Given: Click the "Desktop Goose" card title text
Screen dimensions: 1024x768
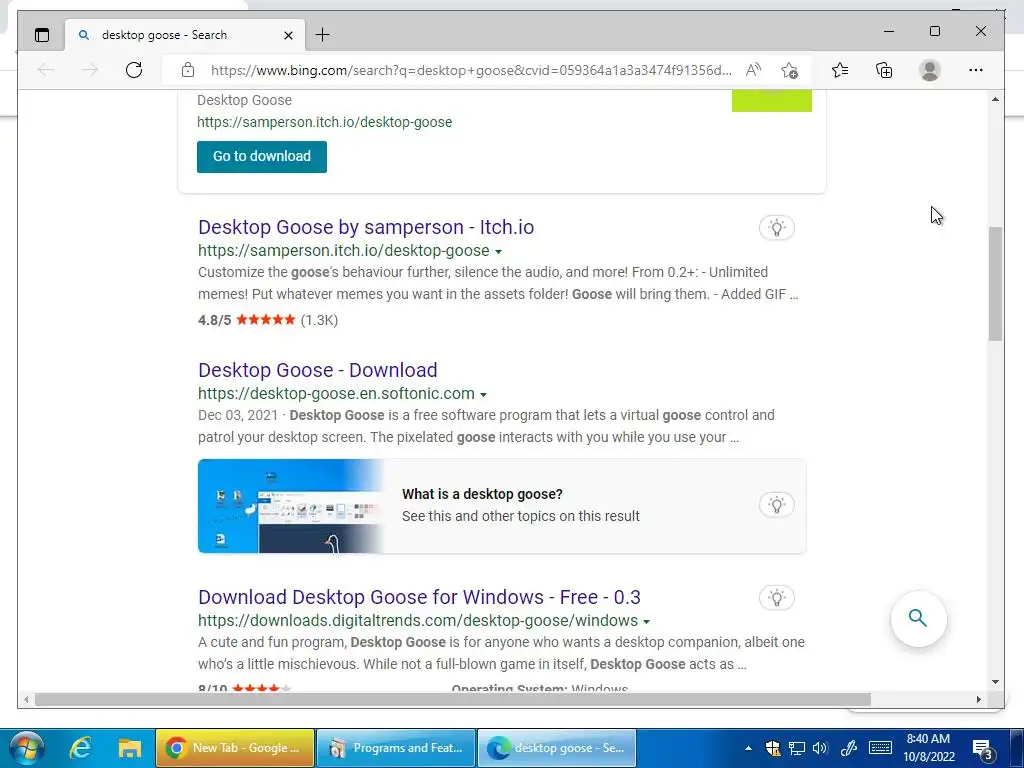Looking at the screenshot, I should [244, 101].
